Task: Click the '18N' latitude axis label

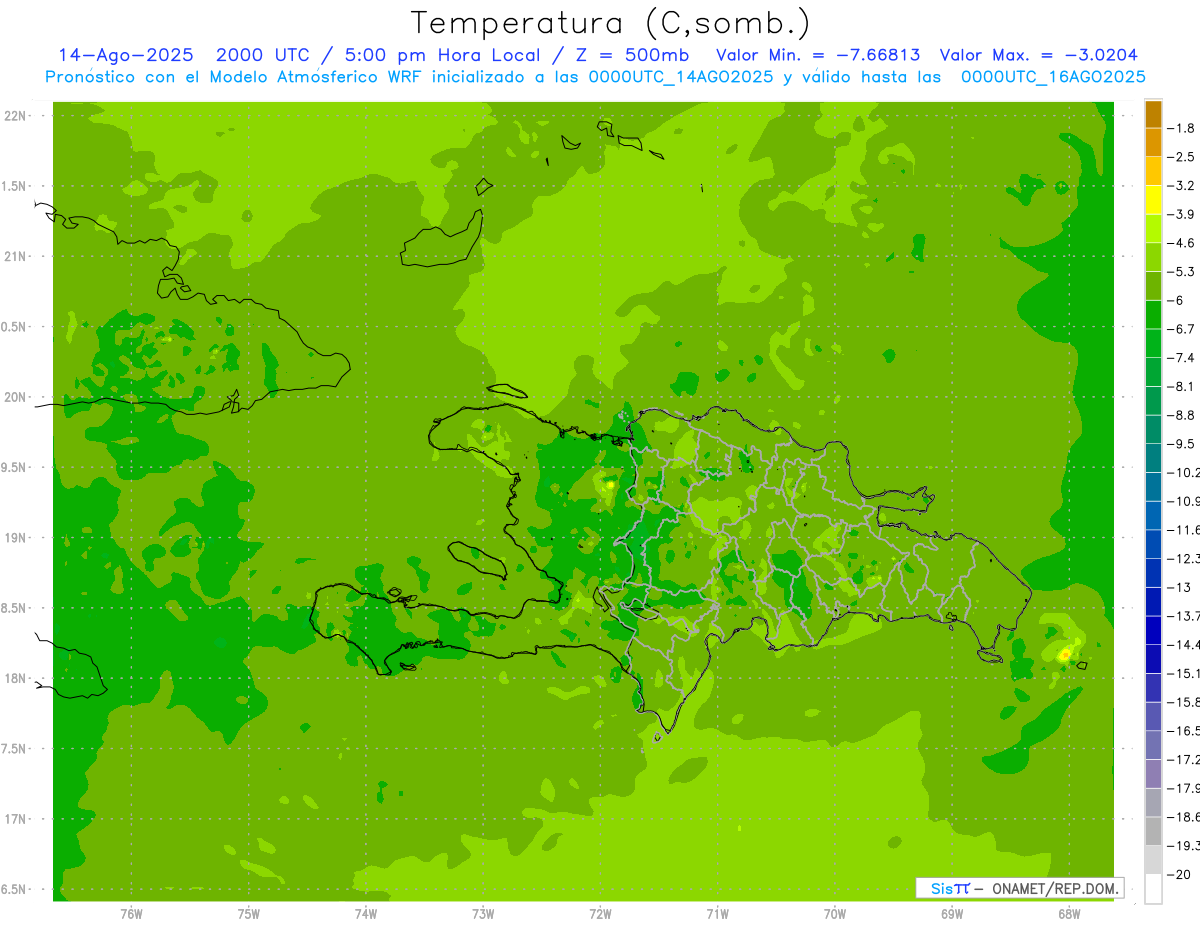Action: tap(16, 678)
